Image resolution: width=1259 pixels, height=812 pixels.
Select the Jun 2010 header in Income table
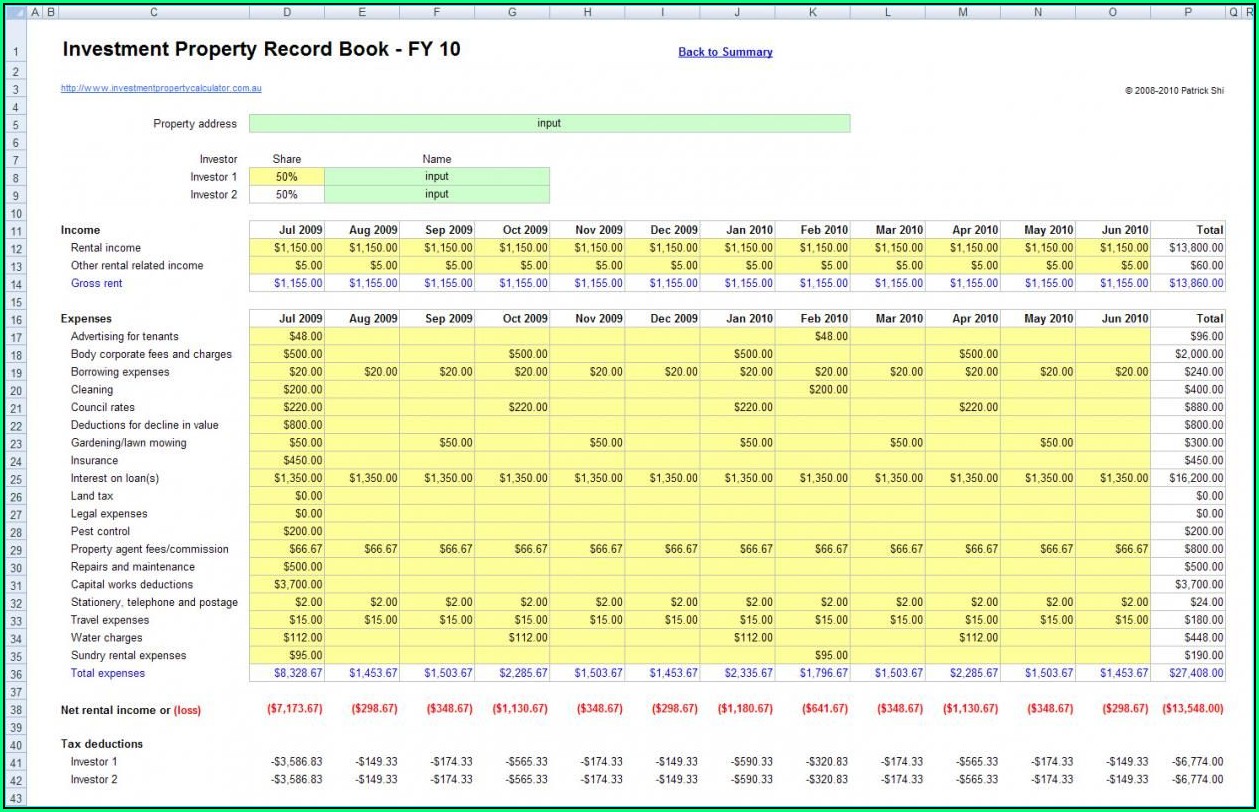tap(1112, 230)
